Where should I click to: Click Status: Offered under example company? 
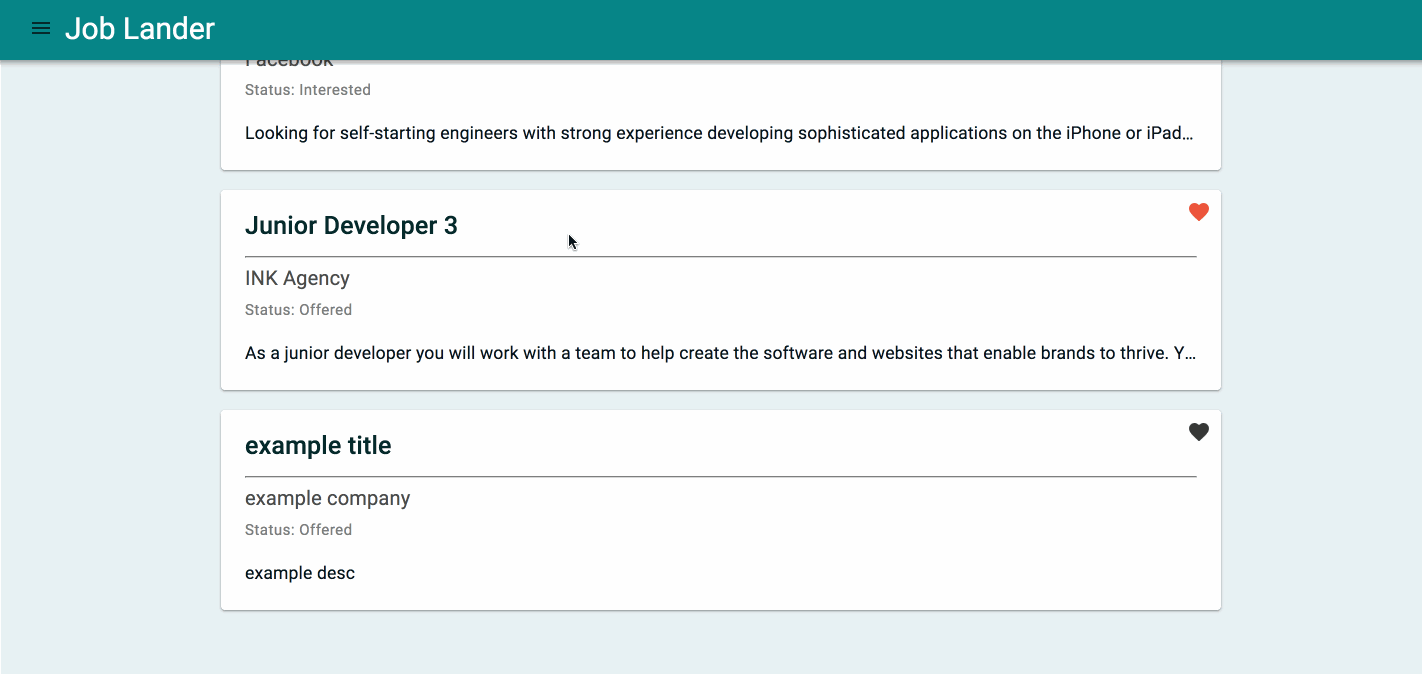coord(298,530)
